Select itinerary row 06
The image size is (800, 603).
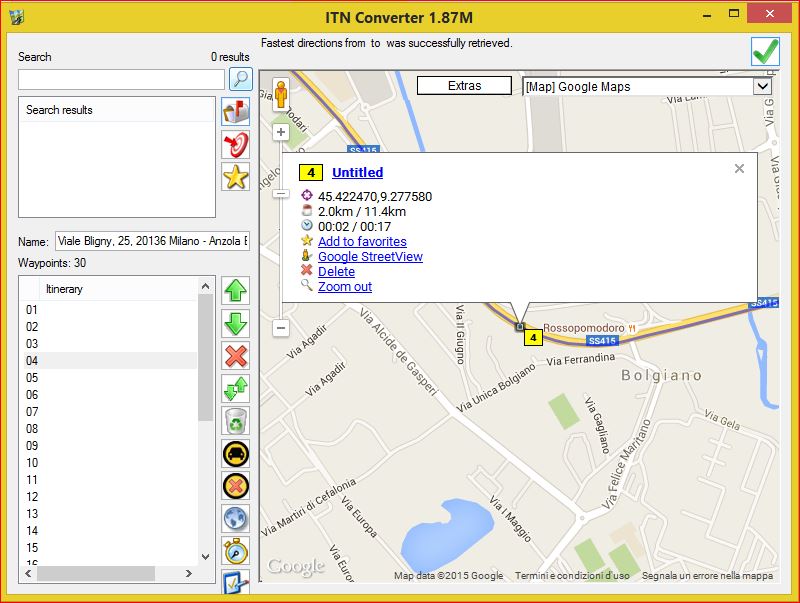coord(108,394)
